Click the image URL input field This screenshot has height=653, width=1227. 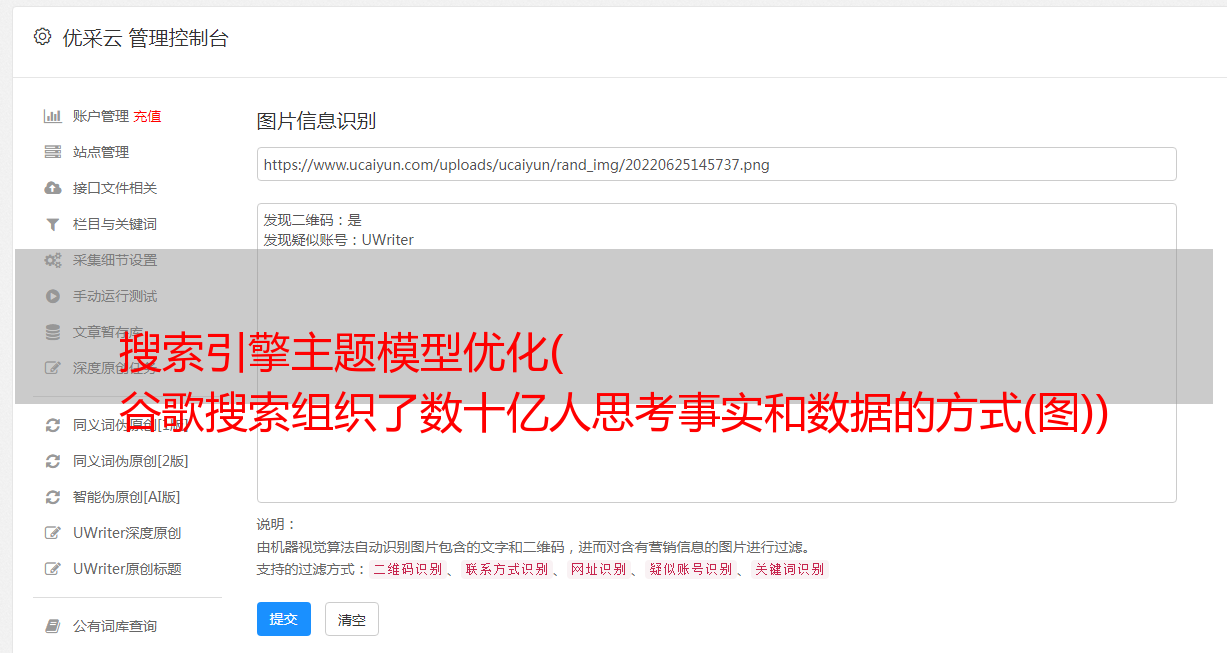pyautogui.click(x=716, y=164)
